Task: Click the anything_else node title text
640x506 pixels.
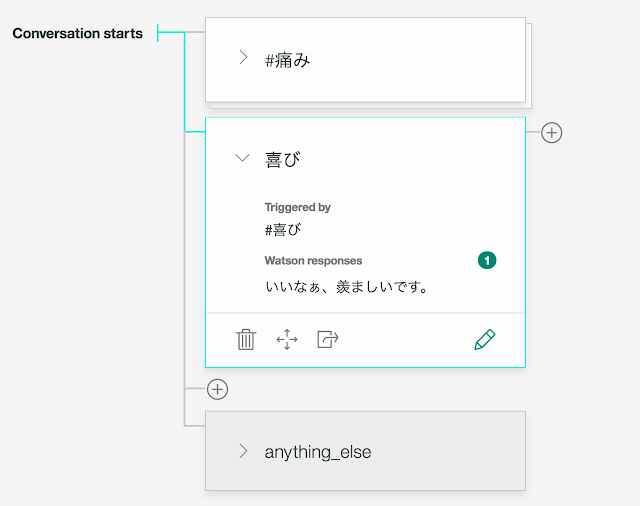Action: 318,452
